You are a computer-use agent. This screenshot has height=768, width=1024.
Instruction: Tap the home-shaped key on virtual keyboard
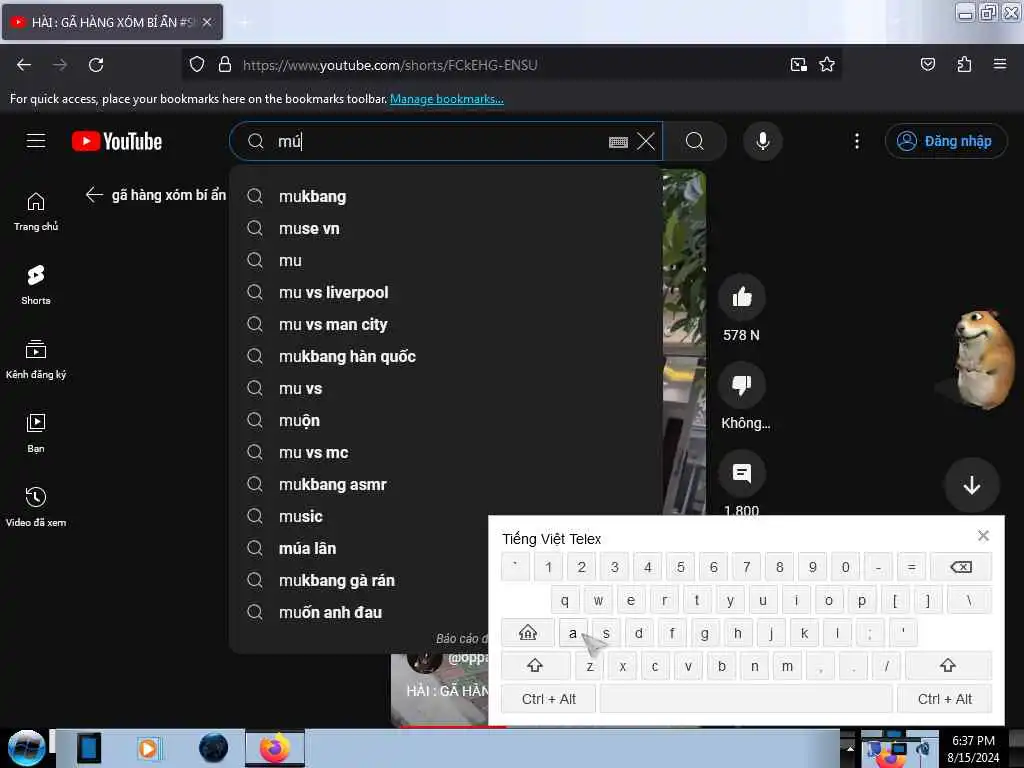tap(528, 633)
